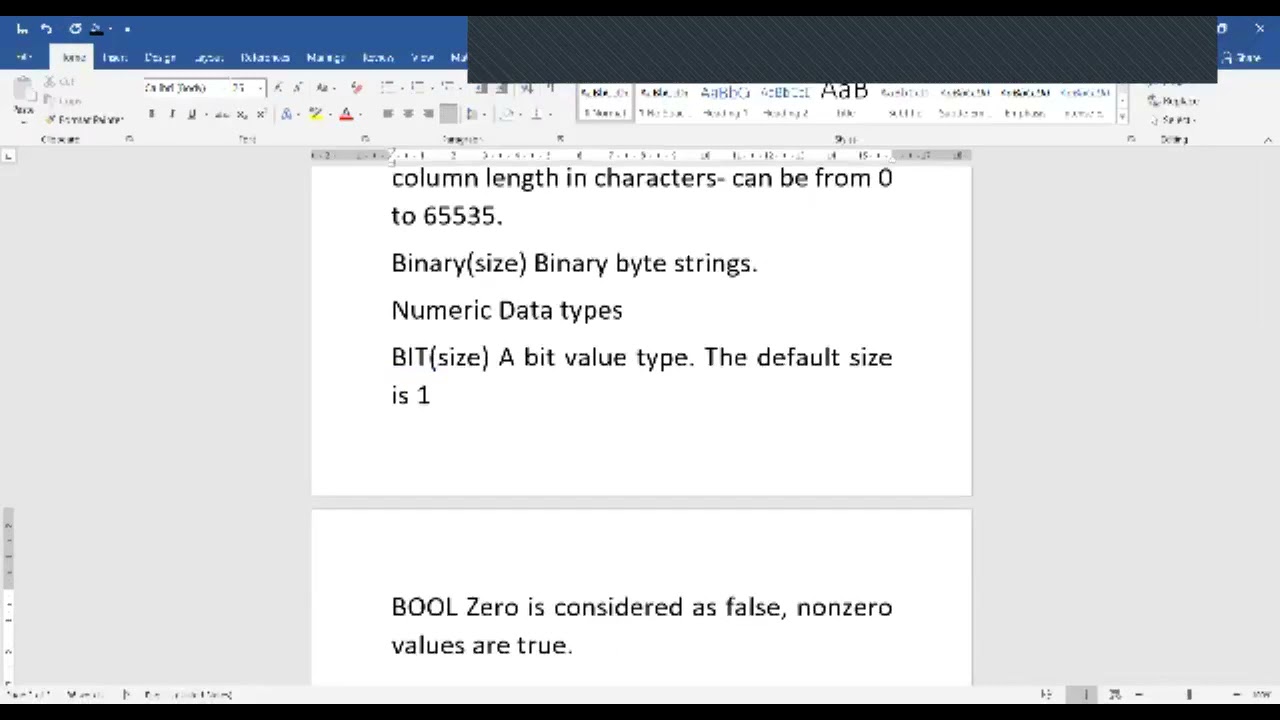Switch to the Layout tab
Image resolution: width=1280 pixels, height=720 pixels.
point(209,58)
